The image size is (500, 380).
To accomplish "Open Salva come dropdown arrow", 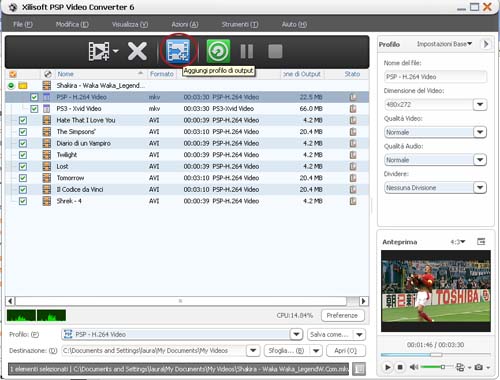I will coord(359,334).
